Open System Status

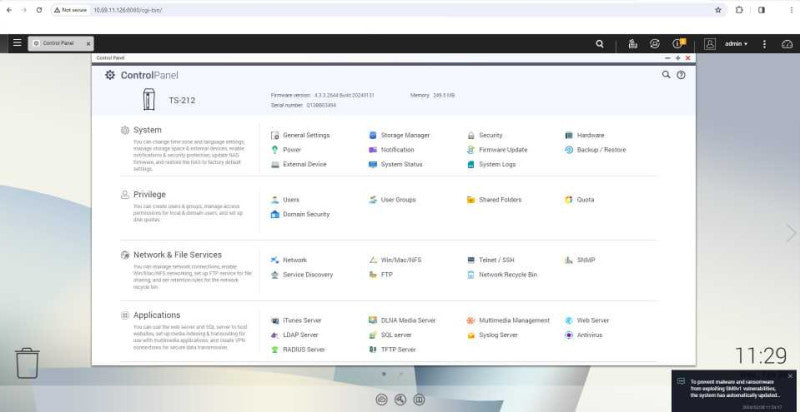pyautogui.click(x=396, y=164)
